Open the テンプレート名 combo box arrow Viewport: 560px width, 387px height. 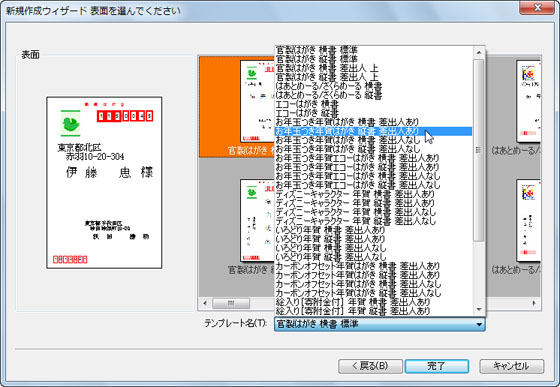(479, 325)
